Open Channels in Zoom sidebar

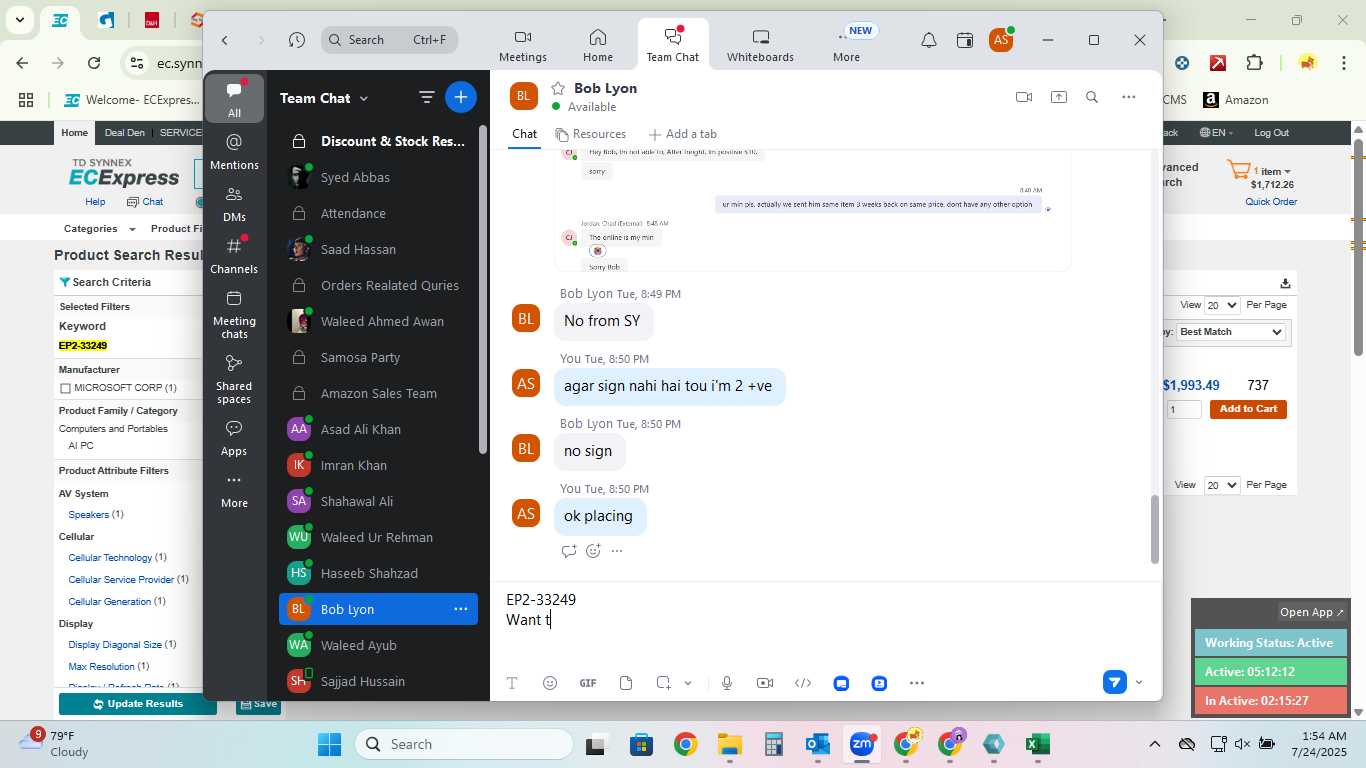coord(234,255)
